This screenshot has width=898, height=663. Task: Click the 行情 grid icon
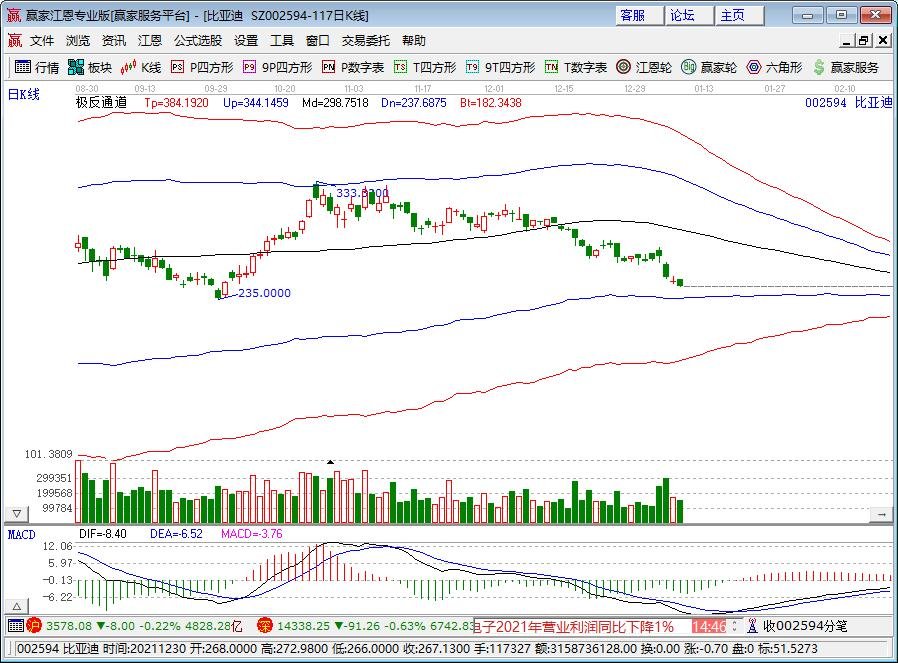[x=23, y=67]
